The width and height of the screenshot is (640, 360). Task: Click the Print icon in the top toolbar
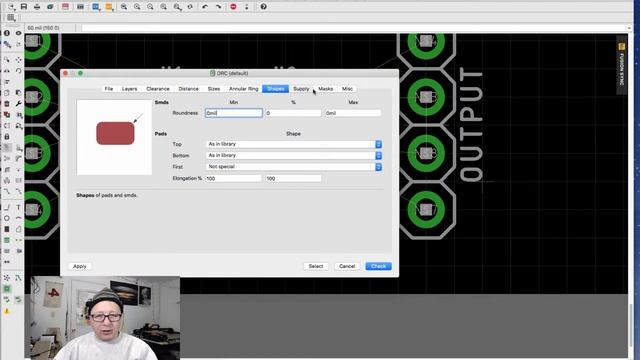click(37, 7)
